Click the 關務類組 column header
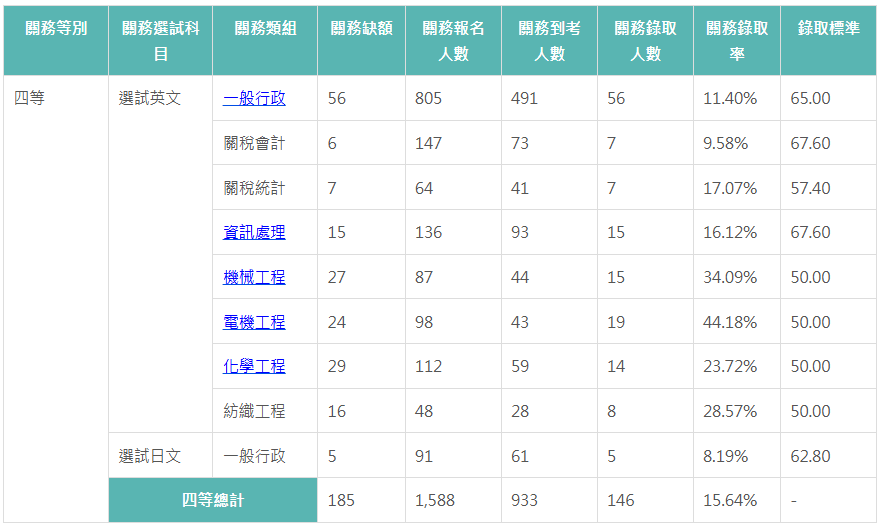Screen dimensions: 883x527 tap(265, 41)
